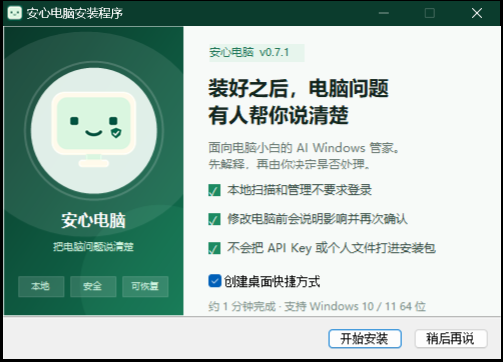Click the smiling monitor mascot logo
The width and height of the screenshot is (503, 362).
[x=94, y=130]
